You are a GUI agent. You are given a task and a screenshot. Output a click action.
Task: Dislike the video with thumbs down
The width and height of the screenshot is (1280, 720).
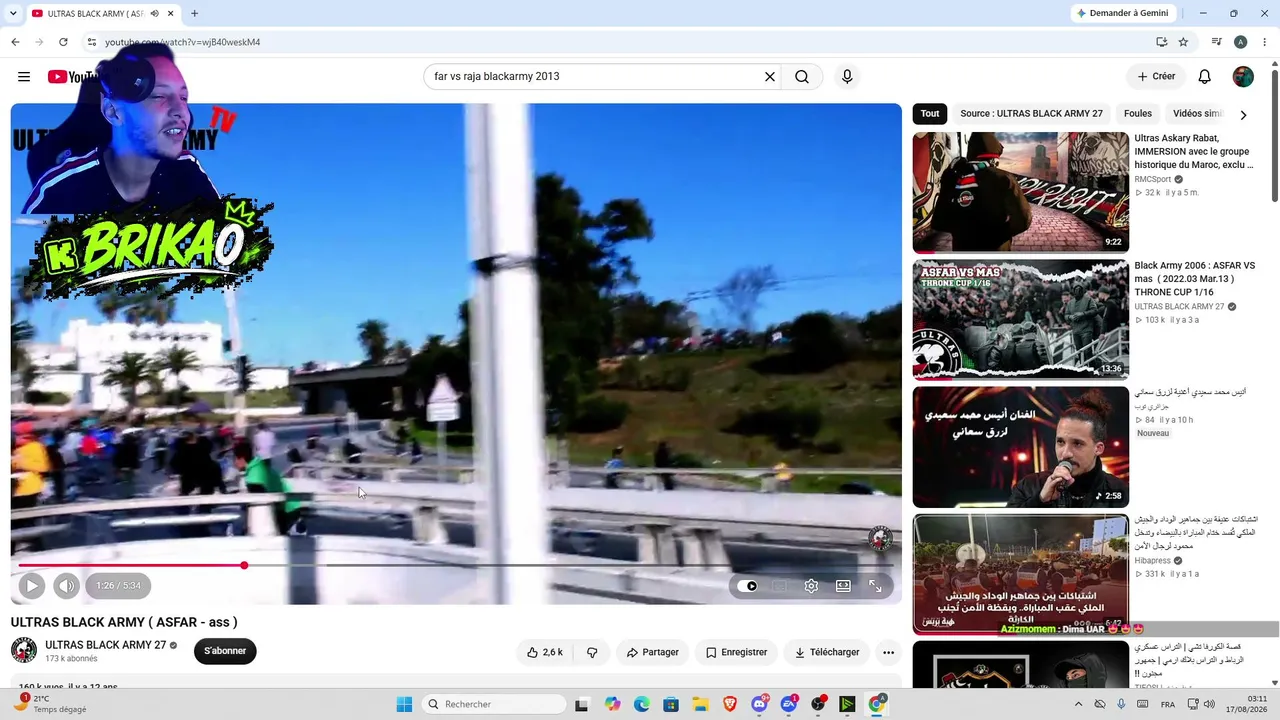(592, 652)
